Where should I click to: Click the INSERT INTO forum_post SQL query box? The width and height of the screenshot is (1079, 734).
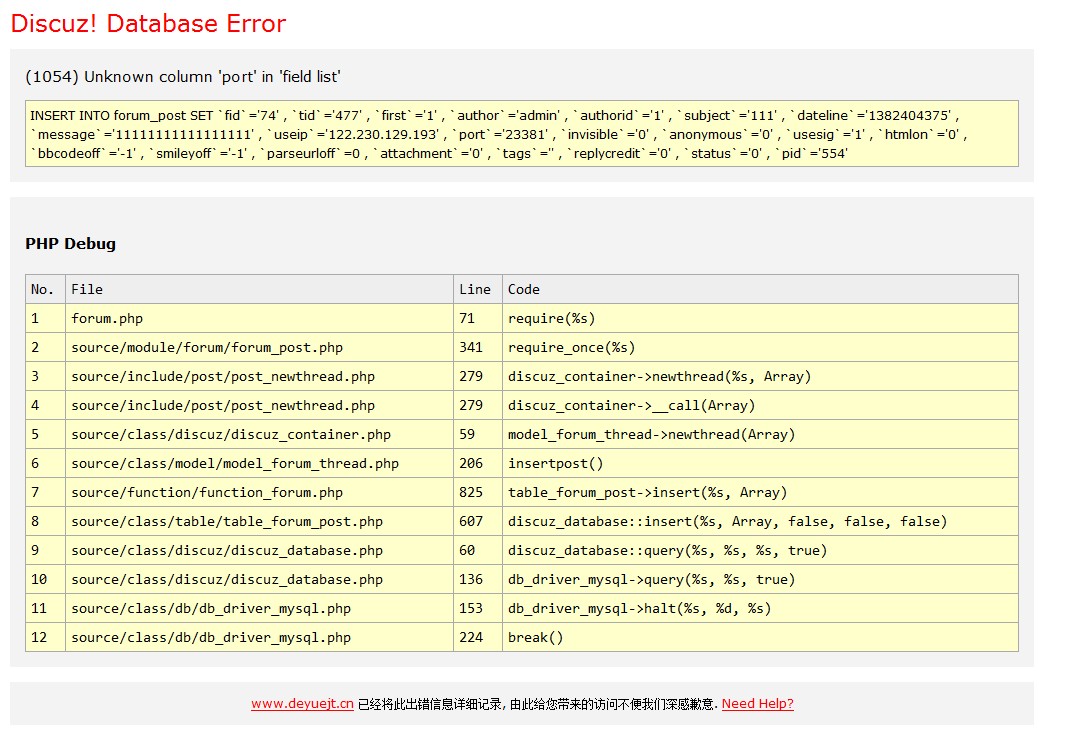click(522, 134)
